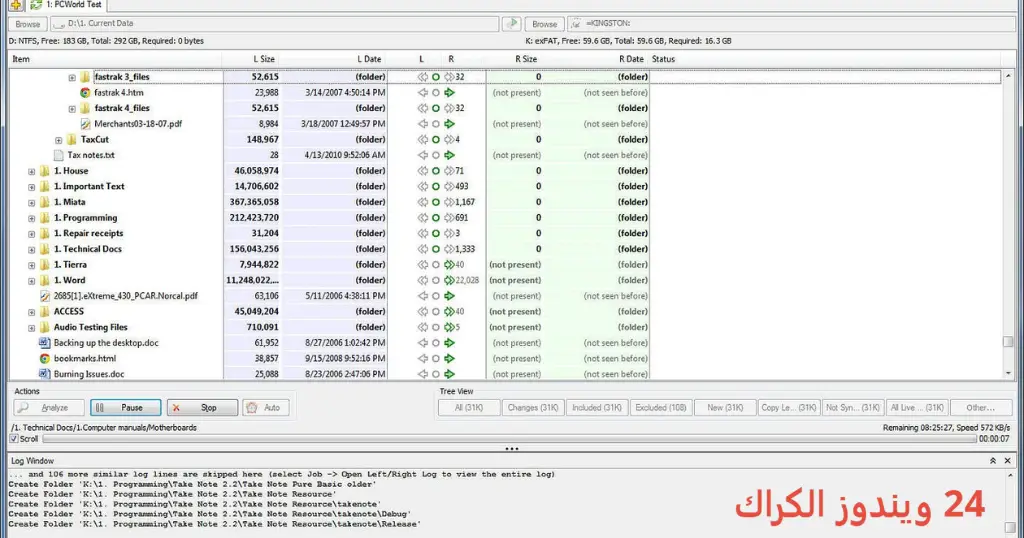Open the Other... tree view options
Image resolution: width=1024 pixels, height=538 pixels.
pos(980,407)
